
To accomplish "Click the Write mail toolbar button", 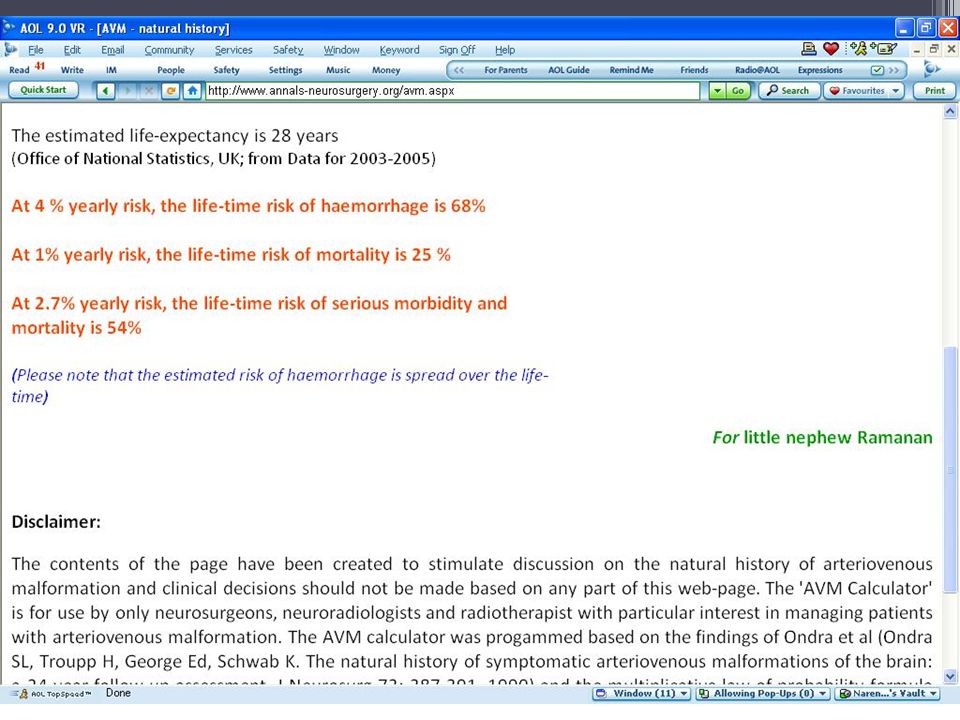I will [x=72, y=70].
